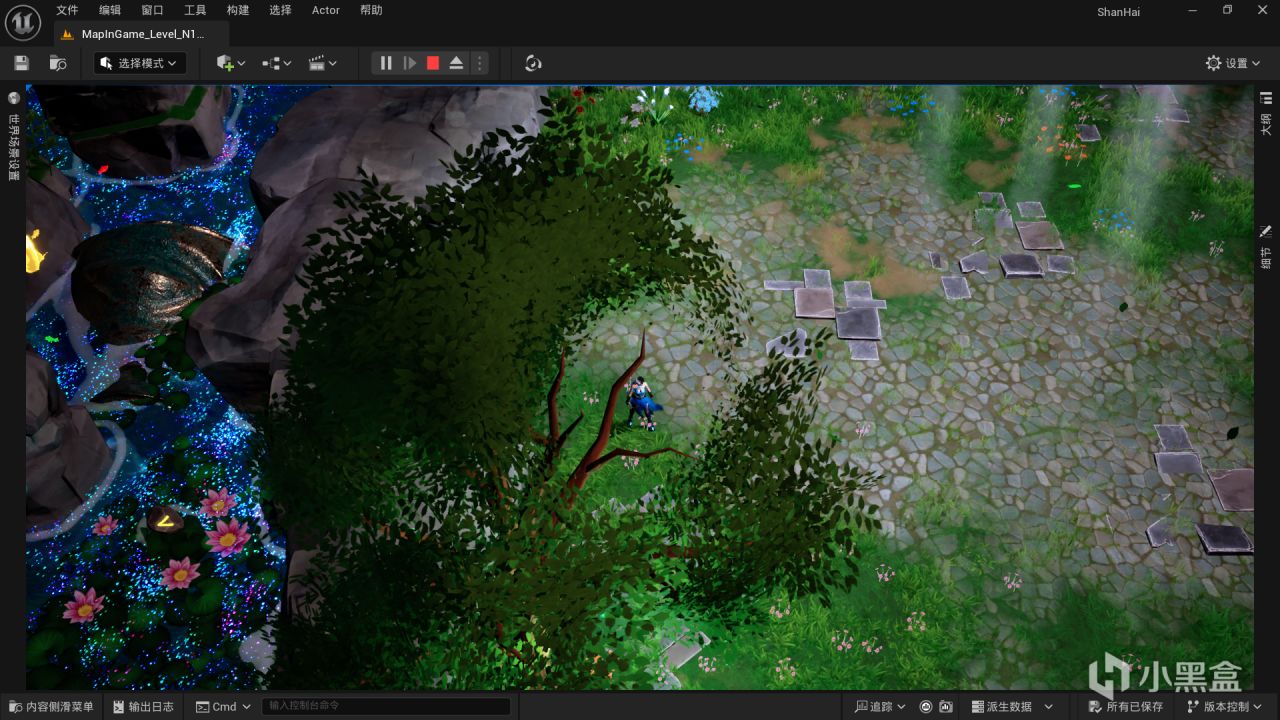Open the cinematics clapperboard dropdown
Image resolution: width=1280 pixels, height=720 pixels.
322,63
